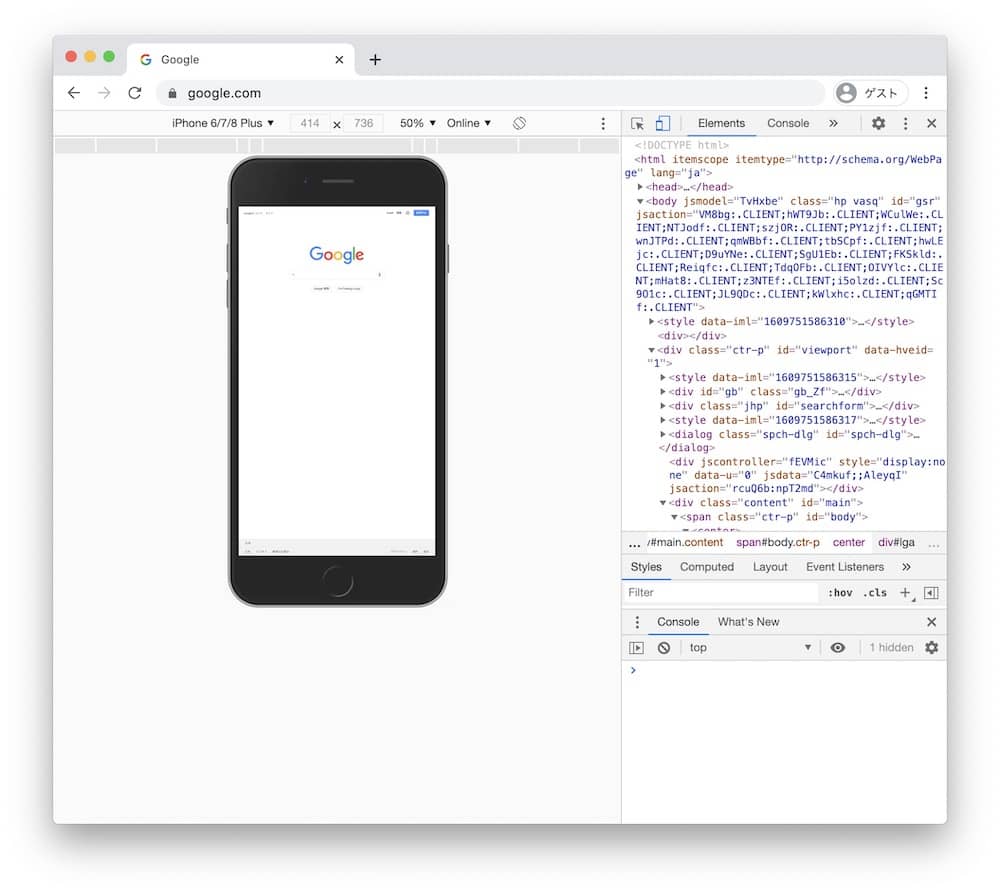Screen dimensions: 1000x894
Task: Rotate the device orientation
Action: coord(519,123)
